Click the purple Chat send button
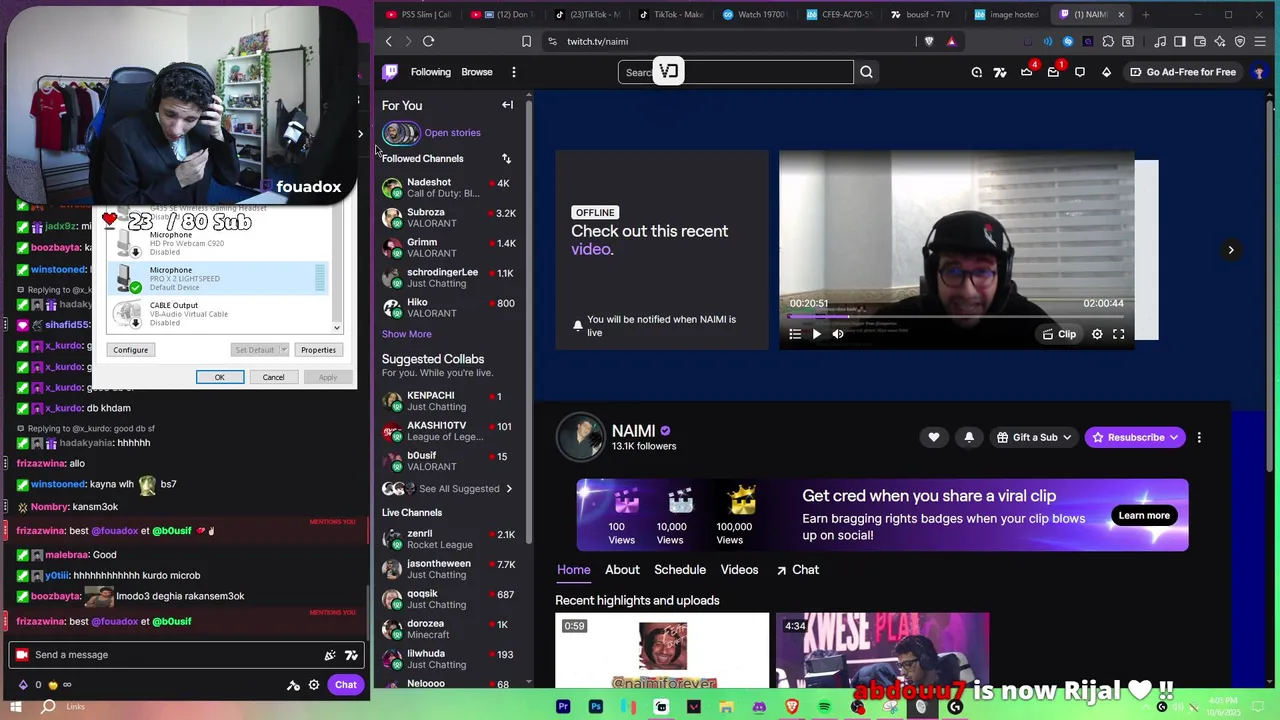Image resolution: width=1280 pixels, height=720 pixels. pyautogui.click(x=346, y=685)
